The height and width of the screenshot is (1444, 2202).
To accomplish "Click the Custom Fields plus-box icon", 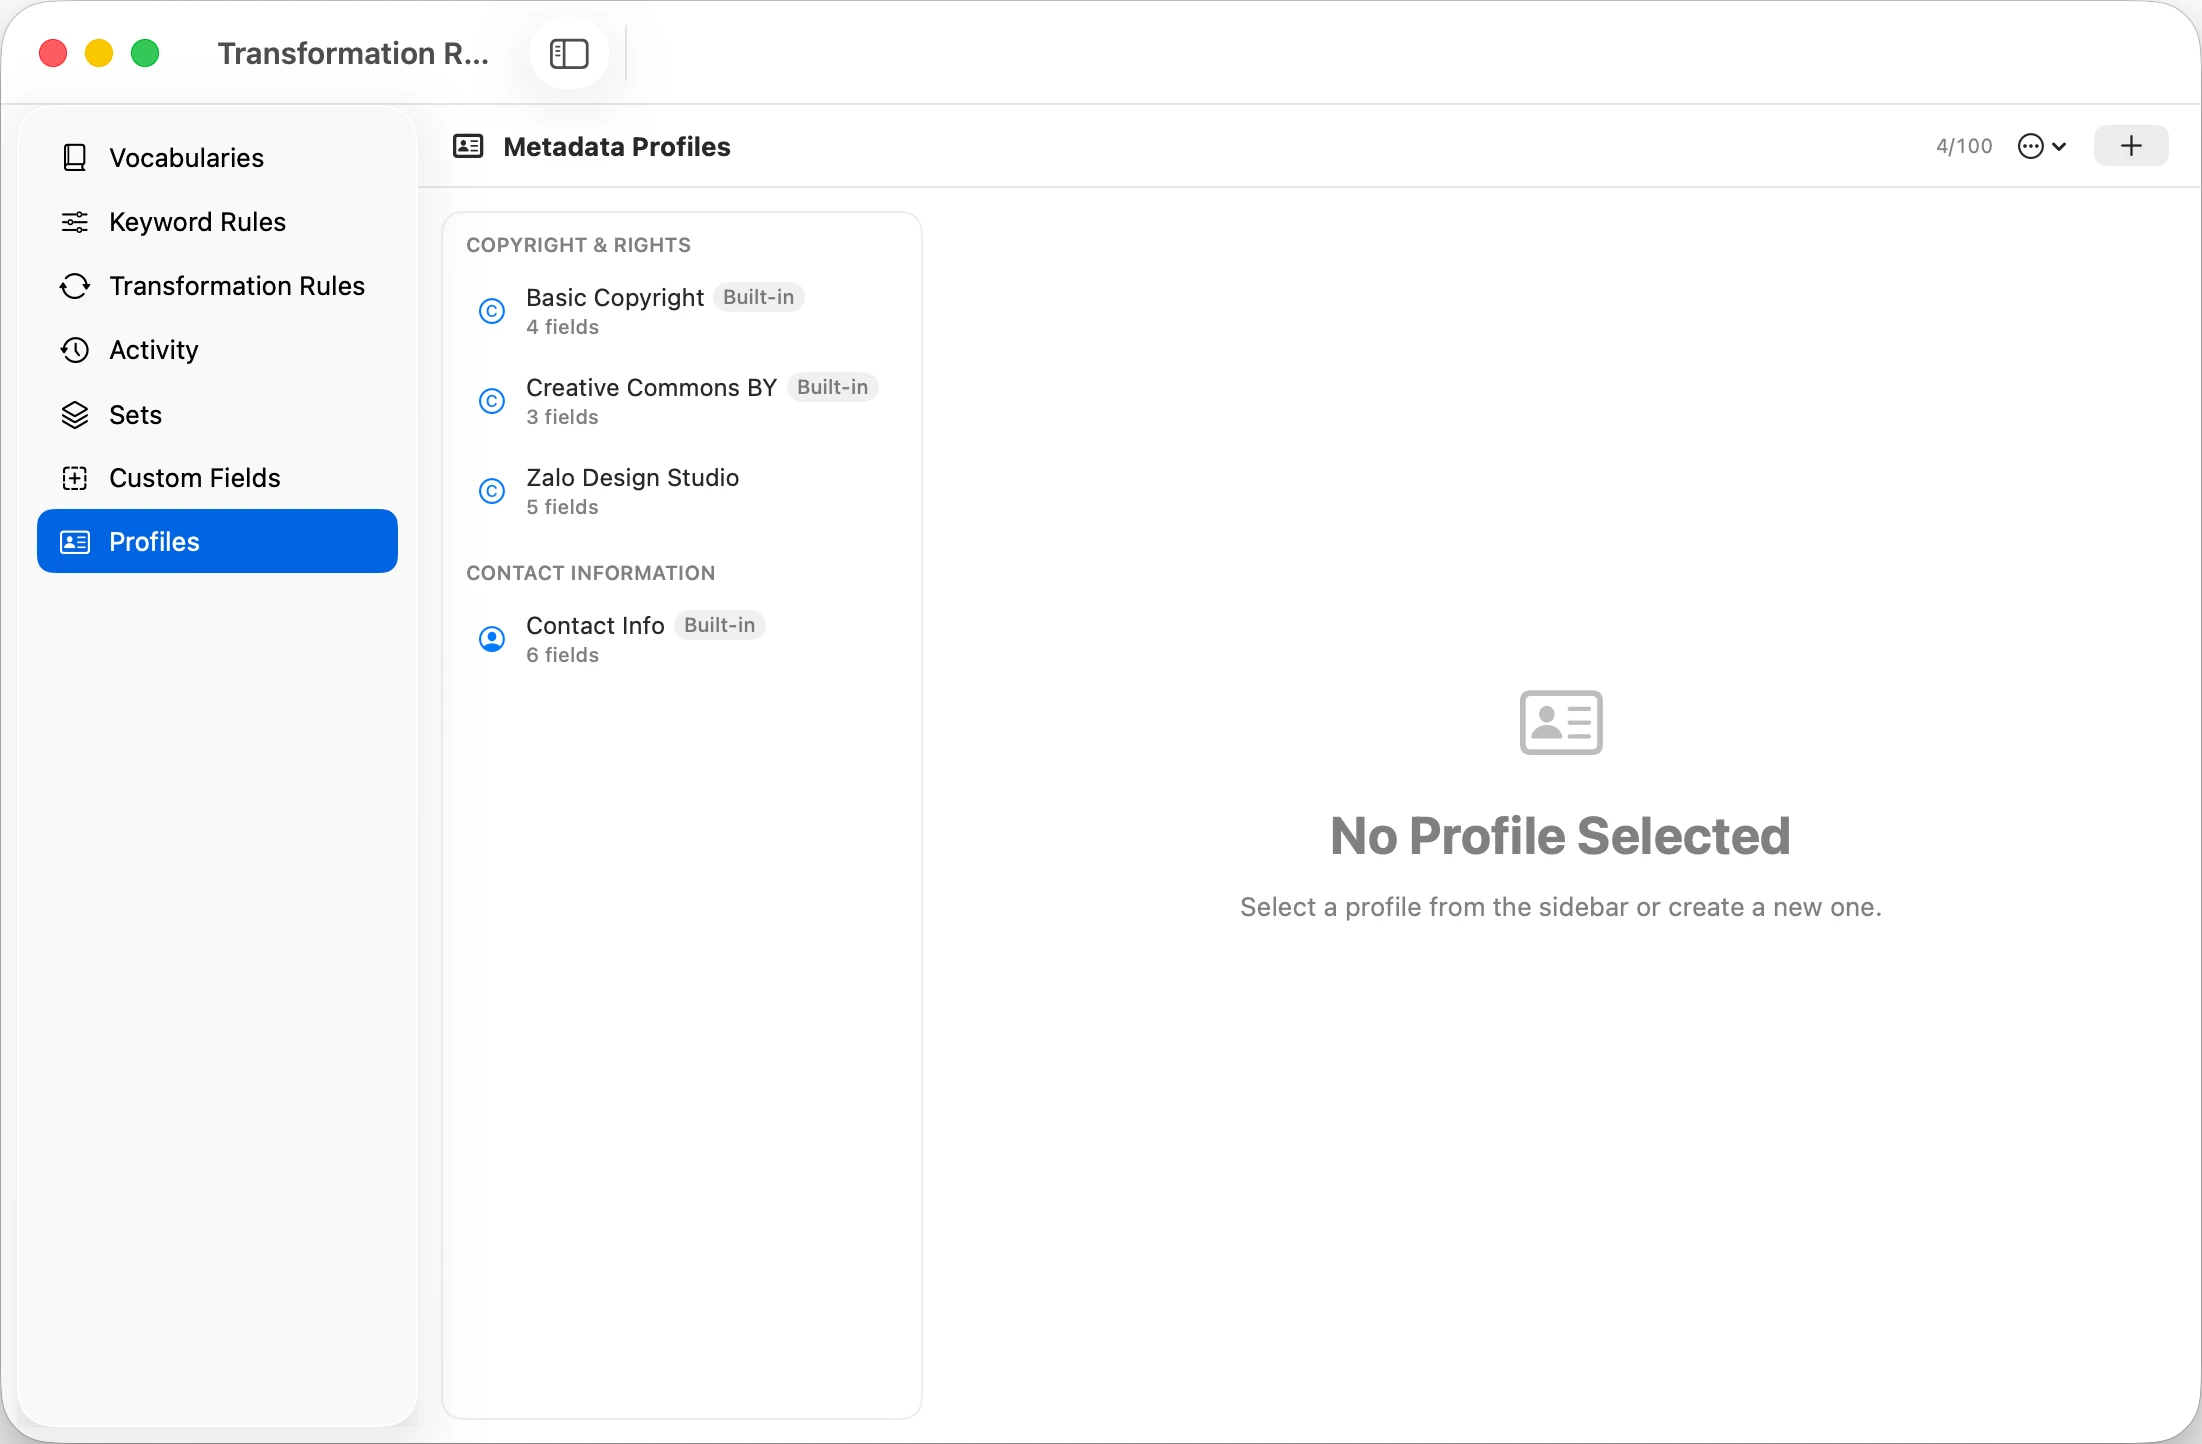I will (x=75, y=478).
